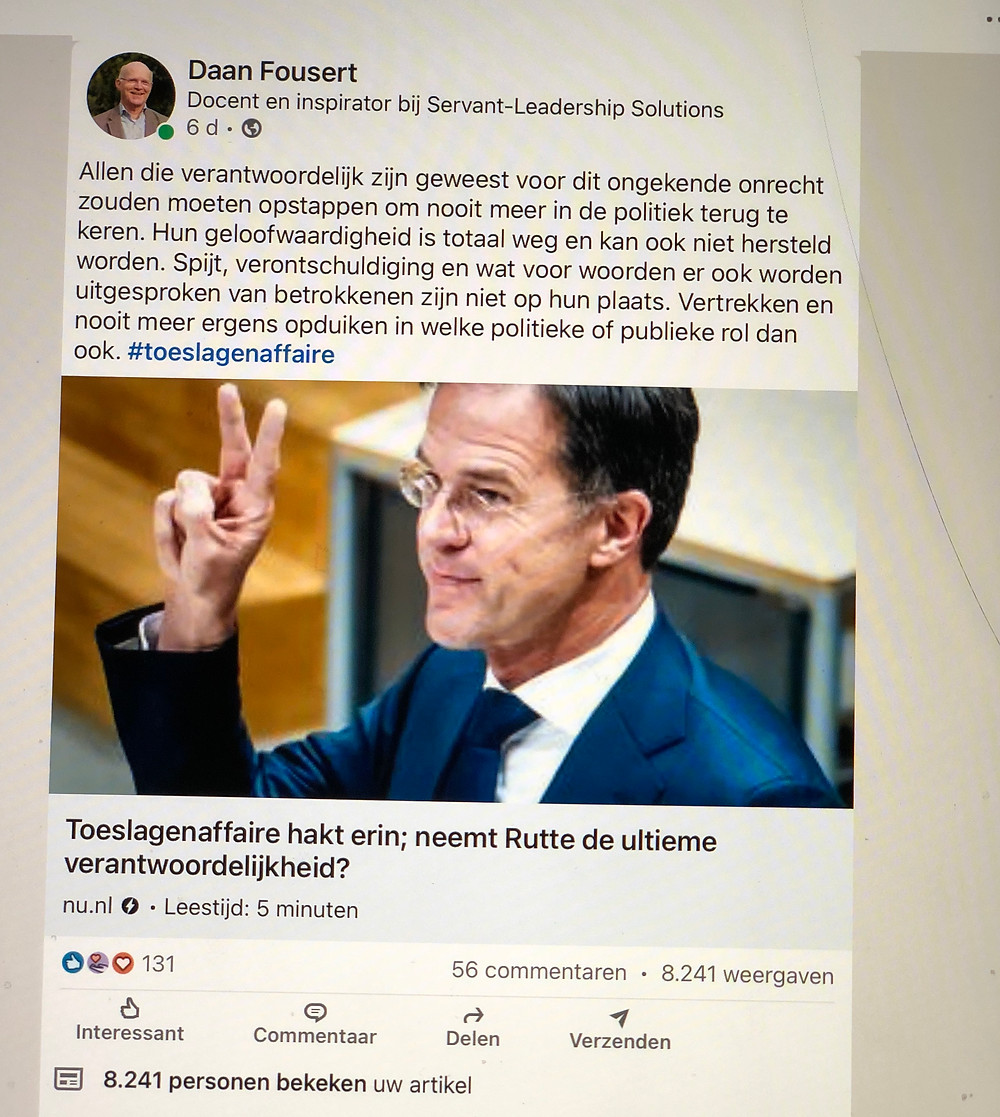The height and width of the screenshot is (1117, 1000).
Task: Toggle the Interessant reaction button
Action: 130,1021
